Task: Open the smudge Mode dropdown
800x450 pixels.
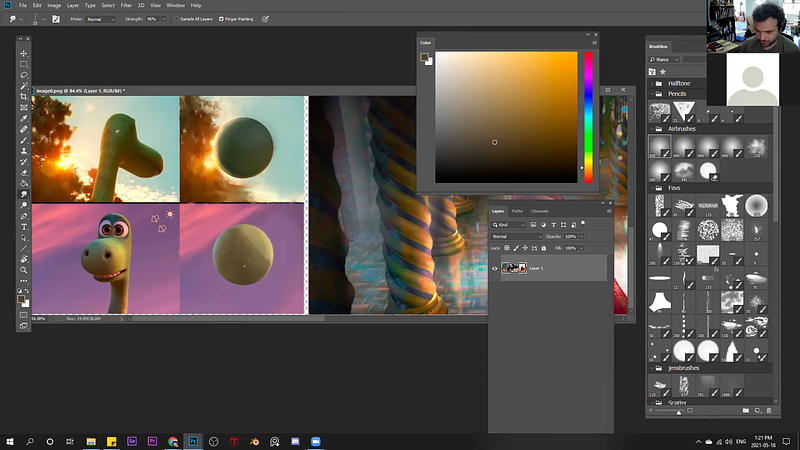Action: tap(101, 19)
